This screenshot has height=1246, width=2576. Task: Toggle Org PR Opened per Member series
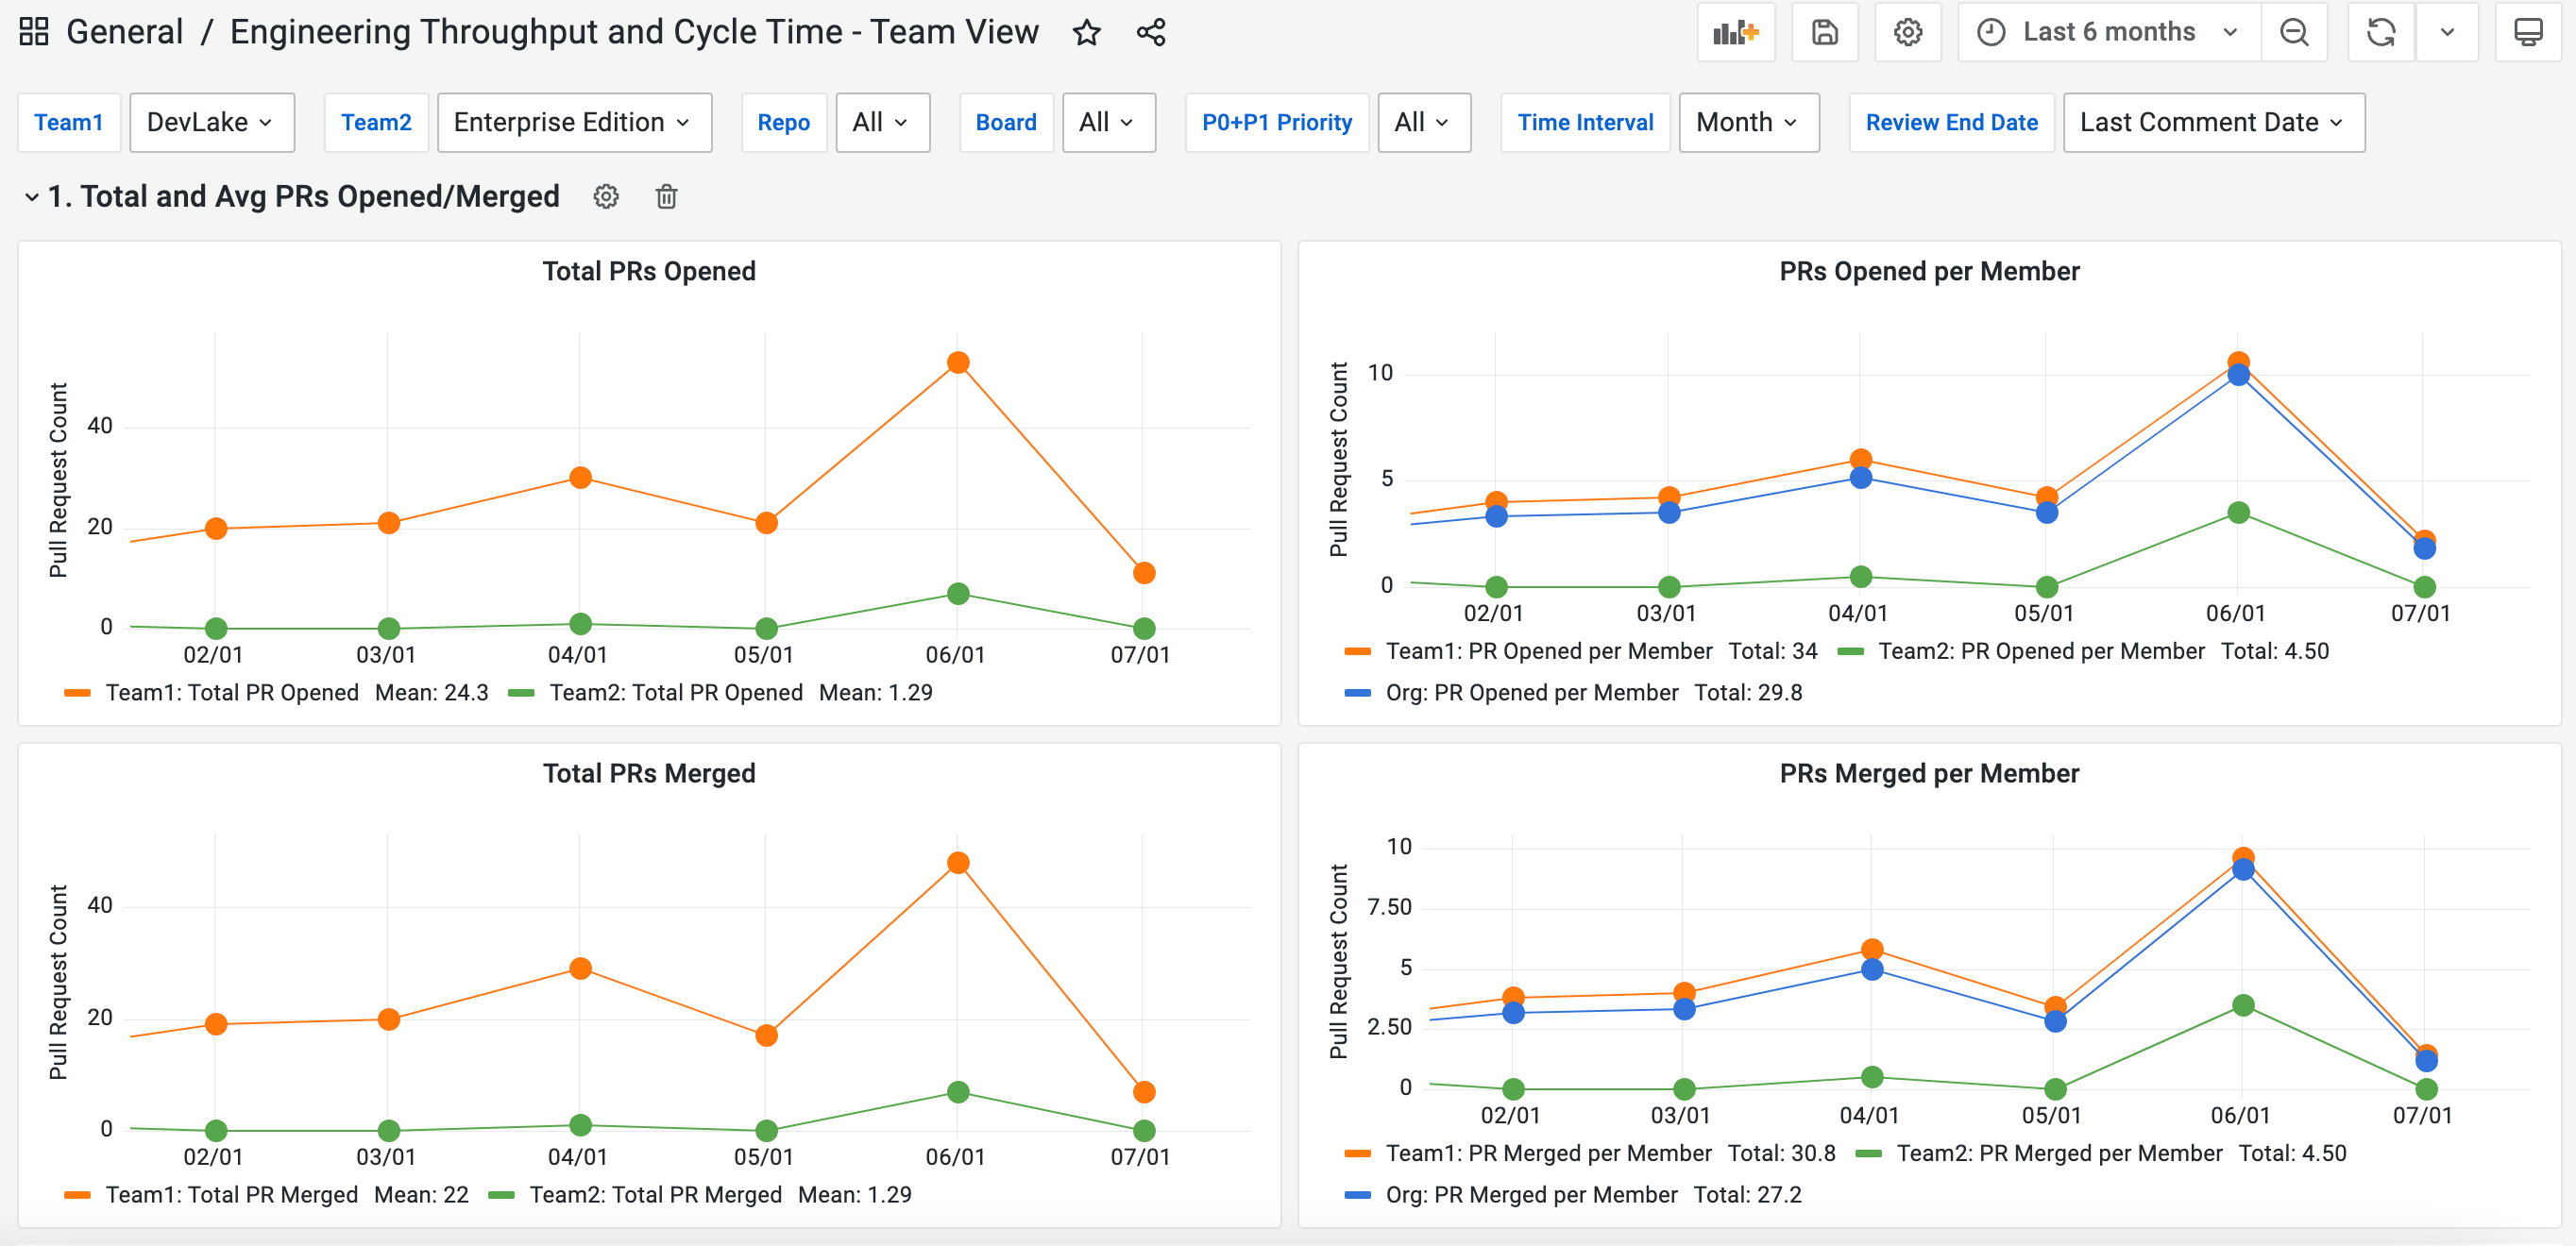(x=1531, y=692)
